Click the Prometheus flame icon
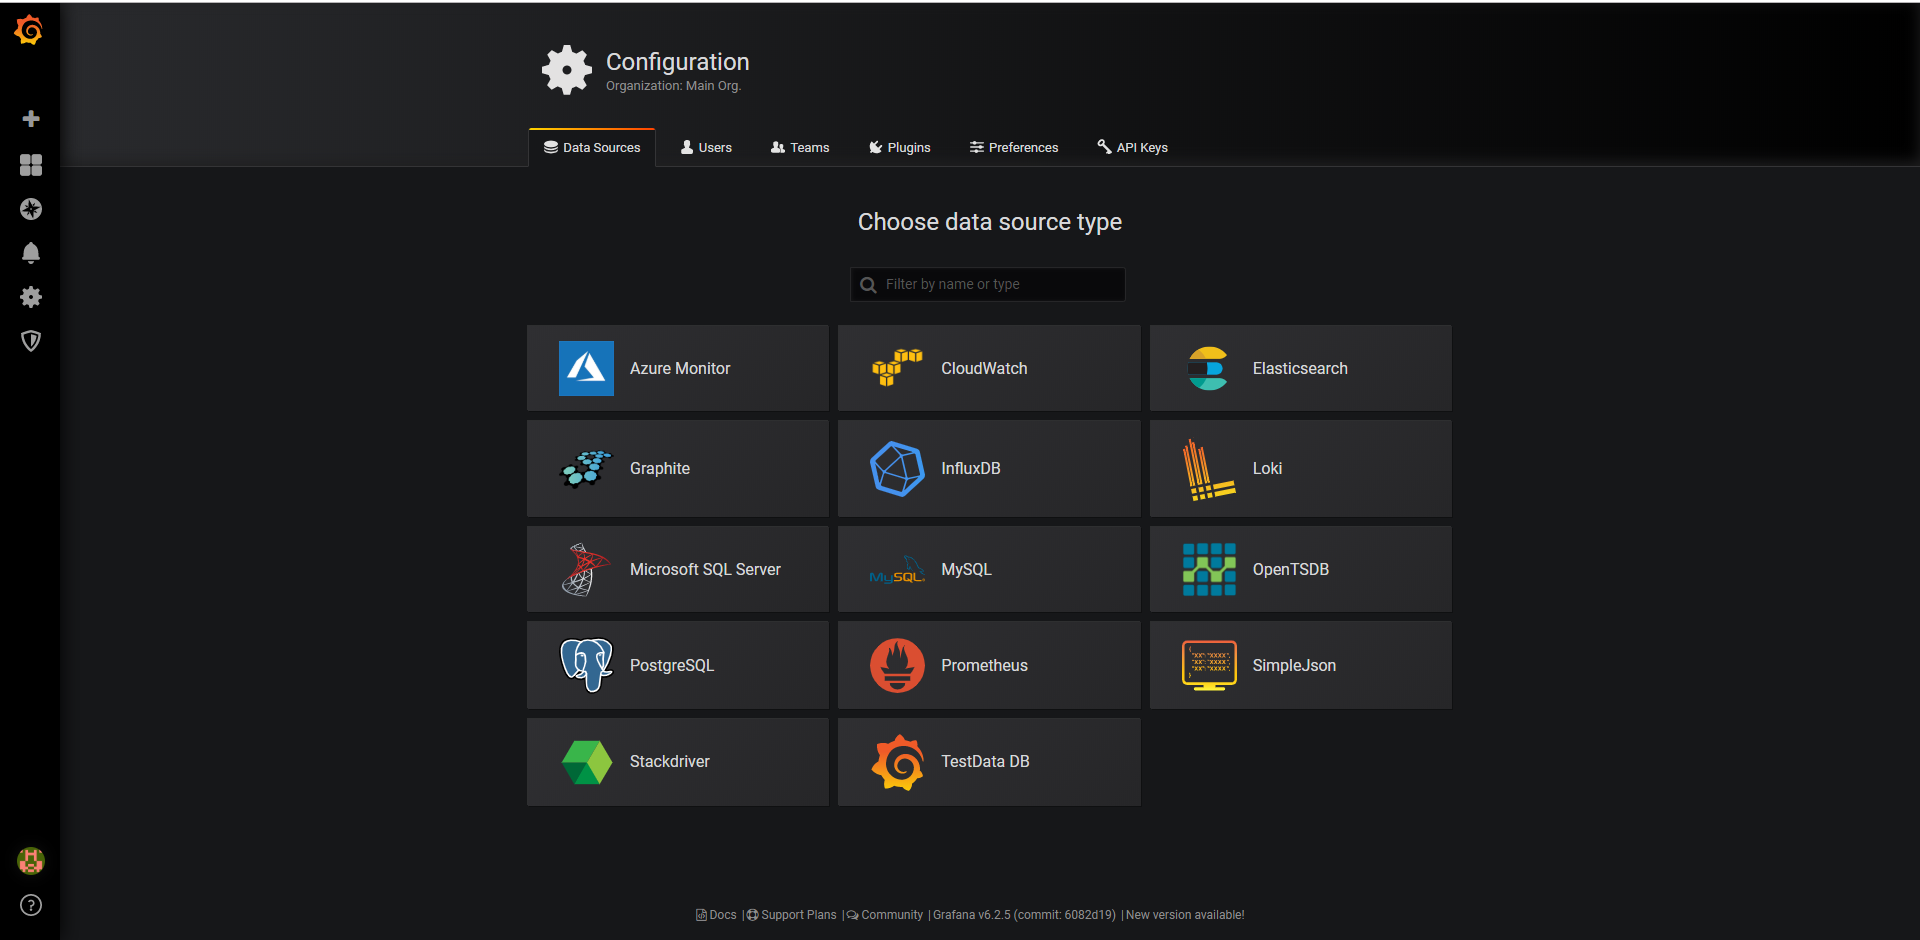 point(897,665)
